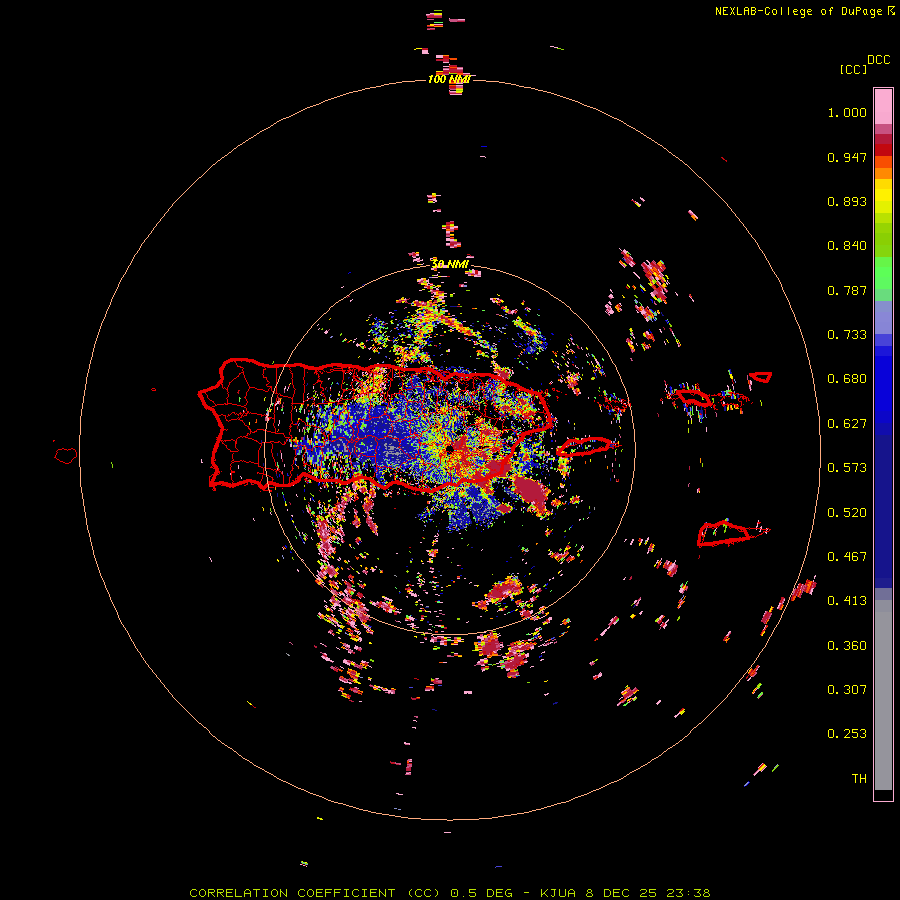Screen dimensions: 900x900
Task: Click the 0.680 color scale value
Action: tap(847, 379)
